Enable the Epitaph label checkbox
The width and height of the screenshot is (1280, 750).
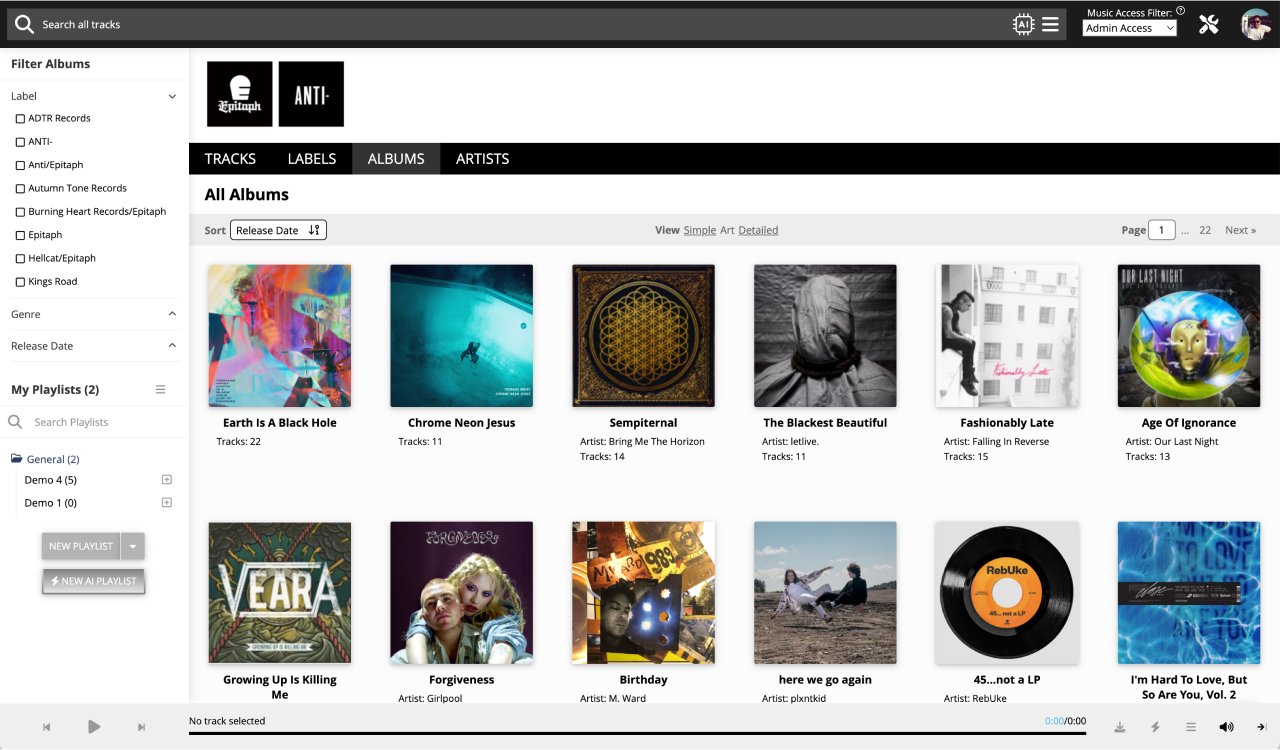click(x=20, y=235)
